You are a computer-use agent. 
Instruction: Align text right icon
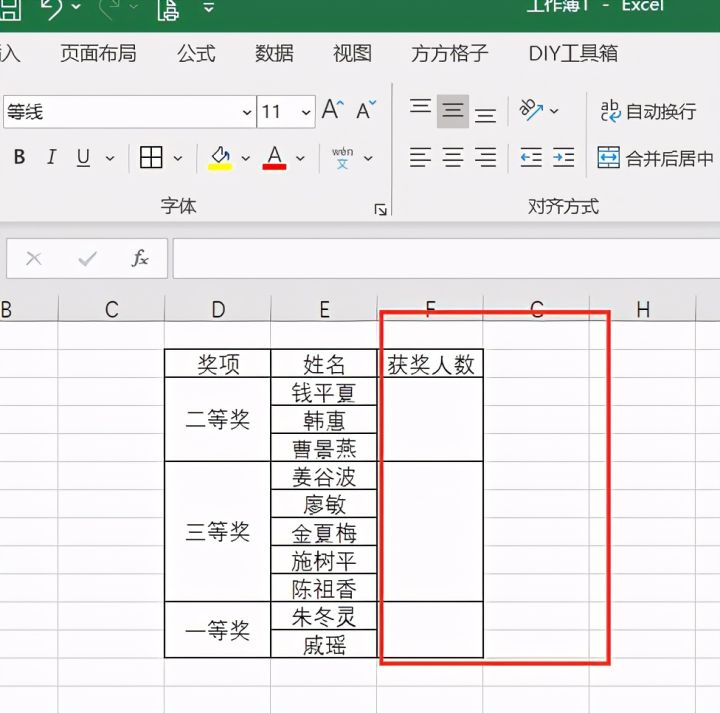485,157
